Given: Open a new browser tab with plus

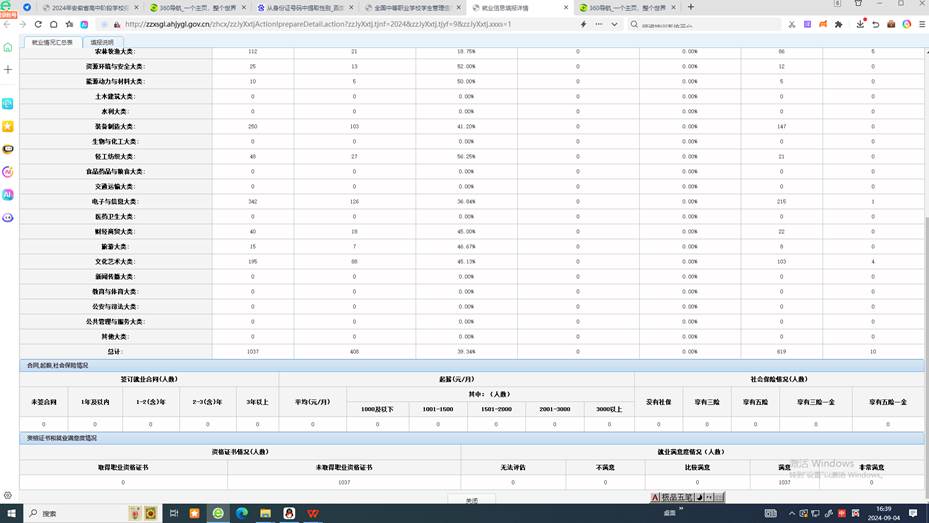Looking at the screenshot, I should 690,7.
